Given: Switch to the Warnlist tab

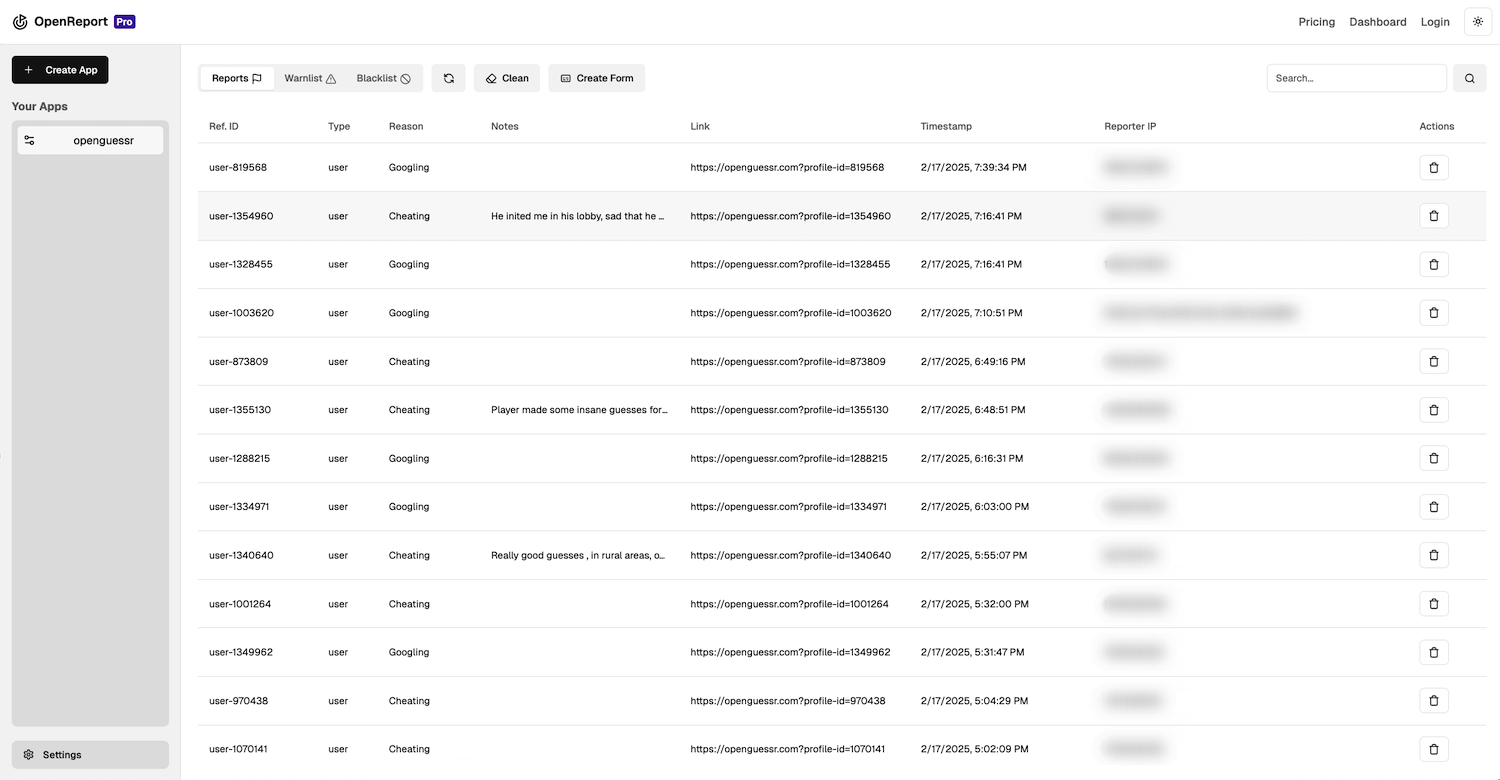Looking at the screenshot, I should point(309,78).
